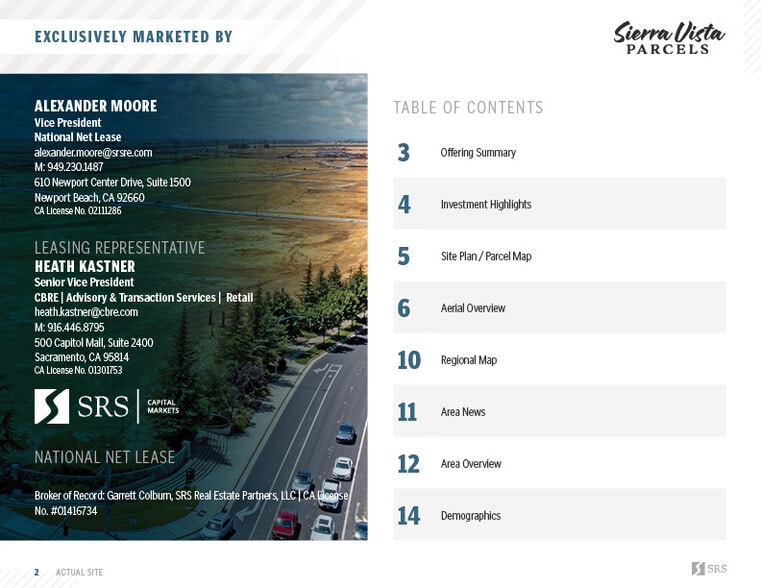761x588 pixels.
Task: Click the Sierra Vista Parcels logo
Action: click(669, 38)
